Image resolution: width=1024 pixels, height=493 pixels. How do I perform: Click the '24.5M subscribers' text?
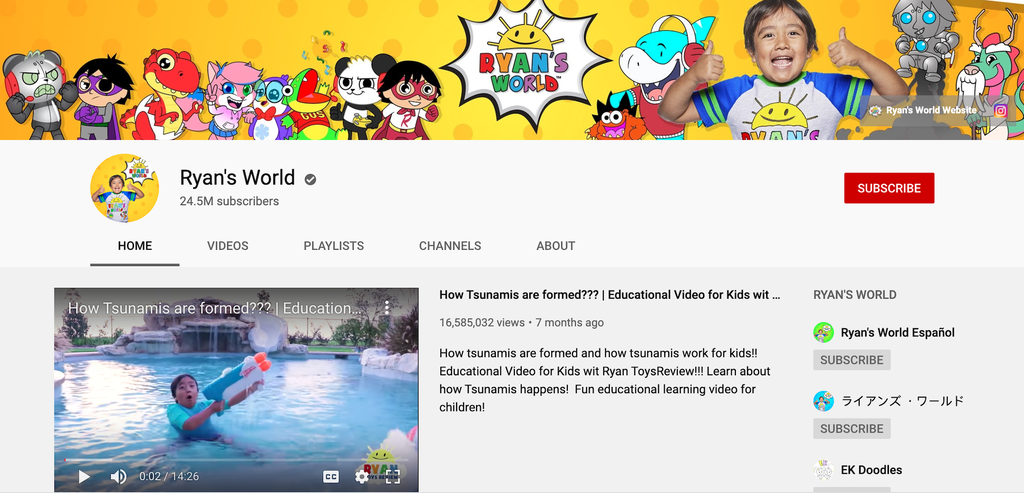point(229,201)
